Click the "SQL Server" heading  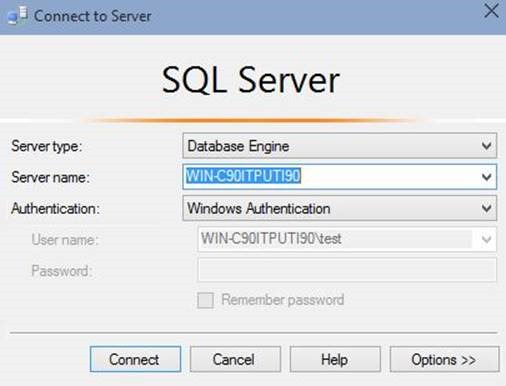pyautogui.click(x=251, y=80)
